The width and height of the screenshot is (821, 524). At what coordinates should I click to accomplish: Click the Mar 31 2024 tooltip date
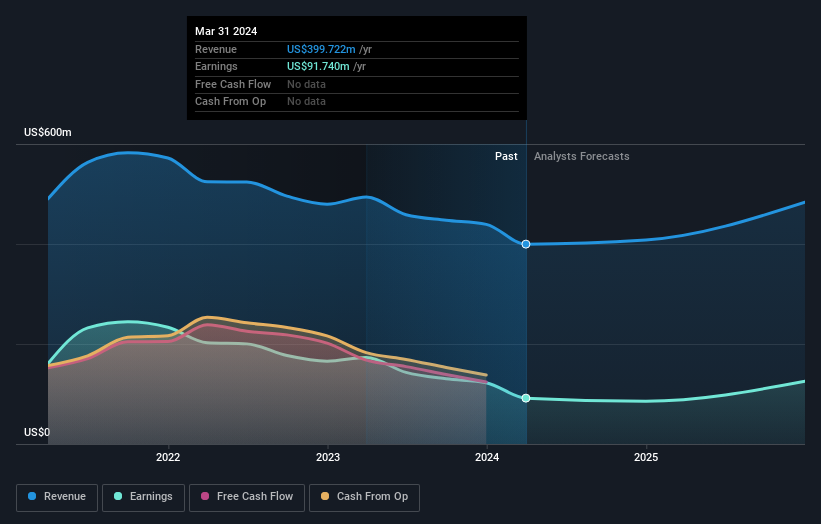pos(226,31)
